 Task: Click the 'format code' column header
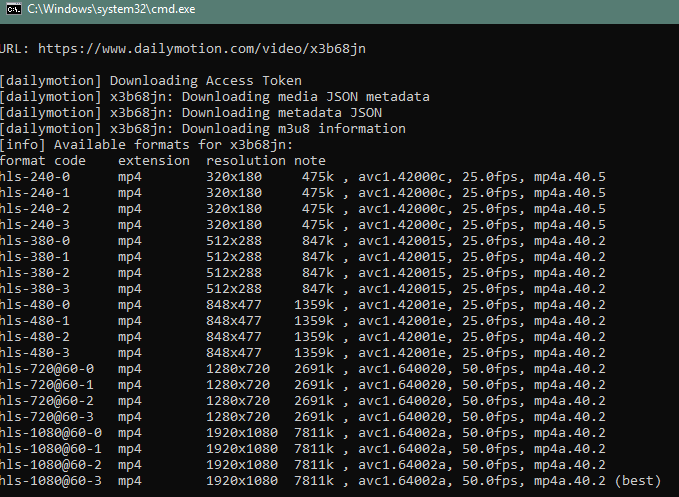click(43, 161)
